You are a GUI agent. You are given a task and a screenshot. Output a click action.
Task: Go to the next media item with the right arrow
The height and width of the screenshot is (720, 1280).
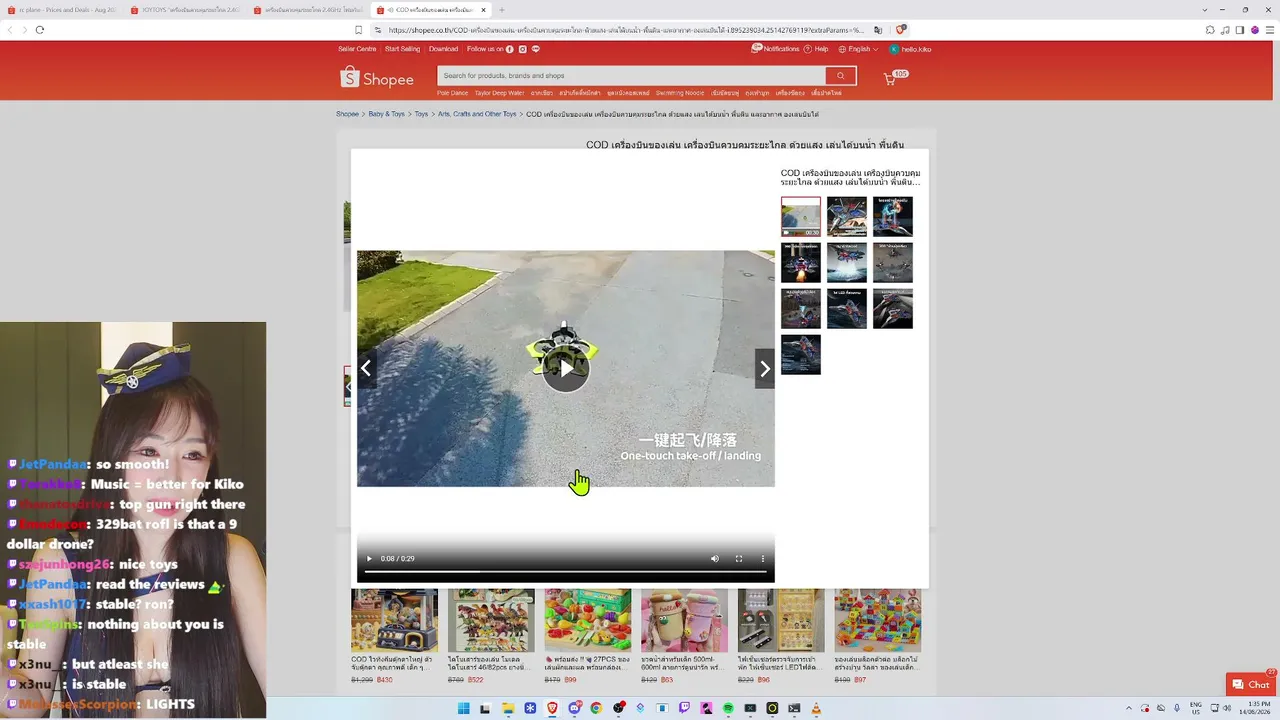click(765, 369)
